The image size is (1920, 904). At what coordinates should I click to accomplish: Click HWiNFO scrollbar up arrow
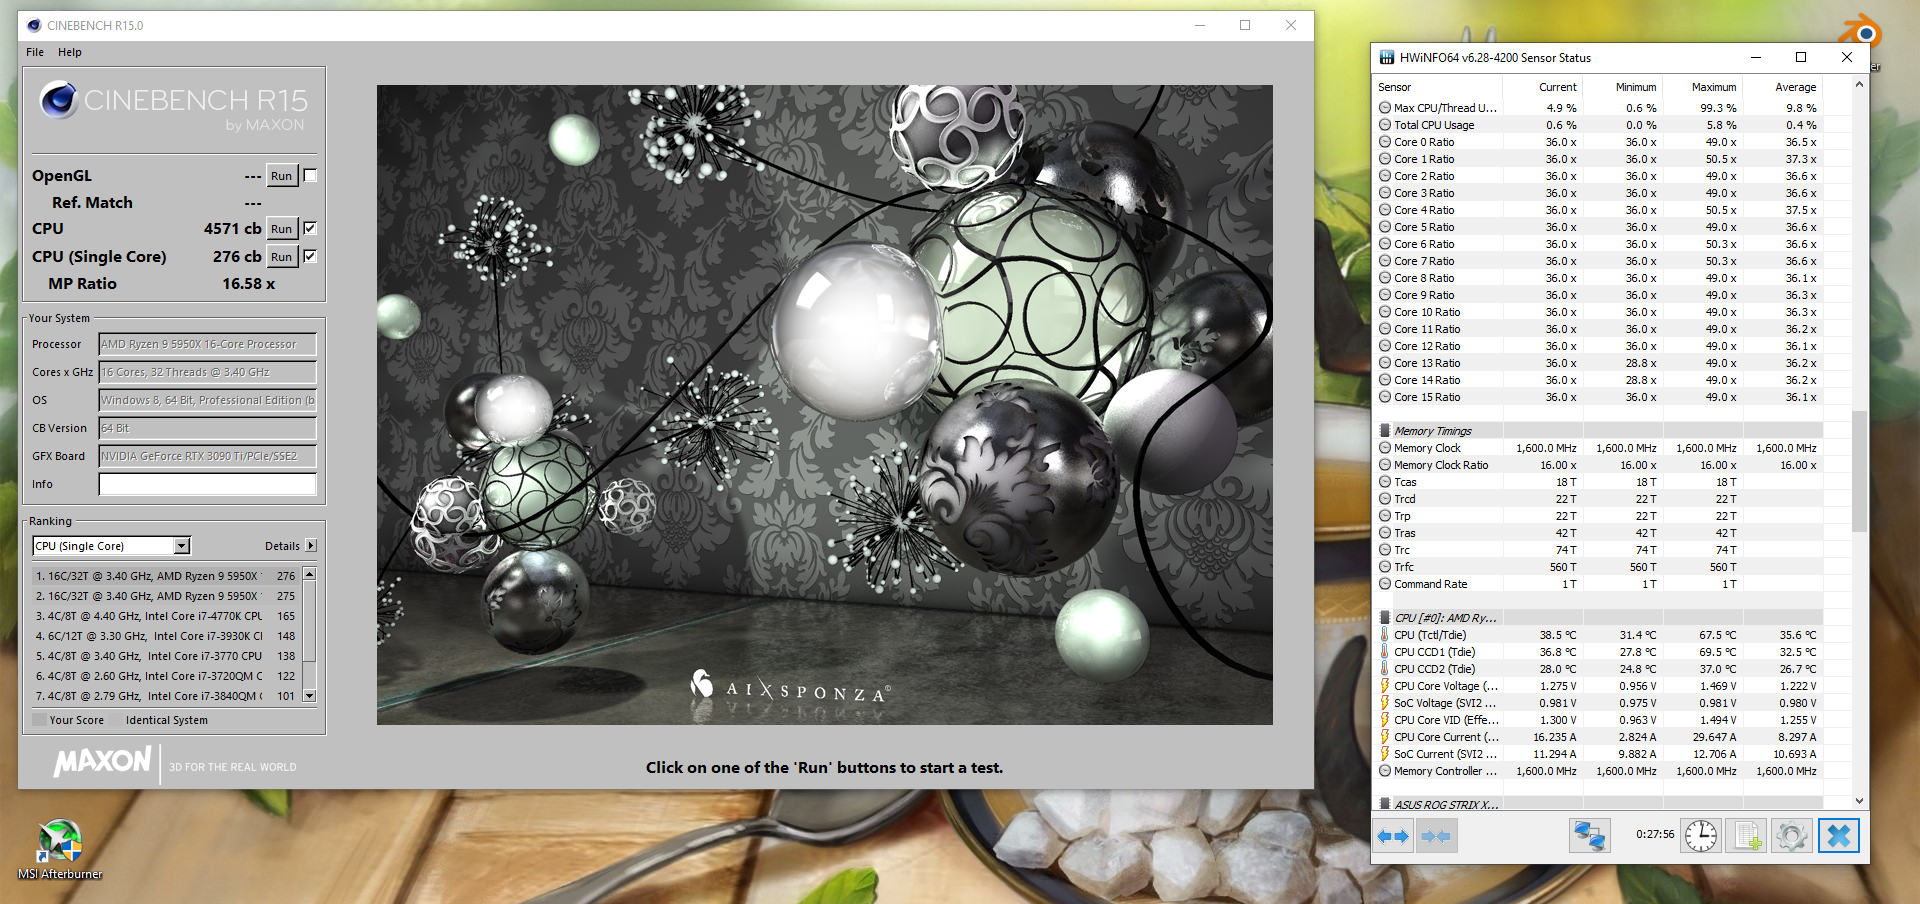(x=1859, y=85)
